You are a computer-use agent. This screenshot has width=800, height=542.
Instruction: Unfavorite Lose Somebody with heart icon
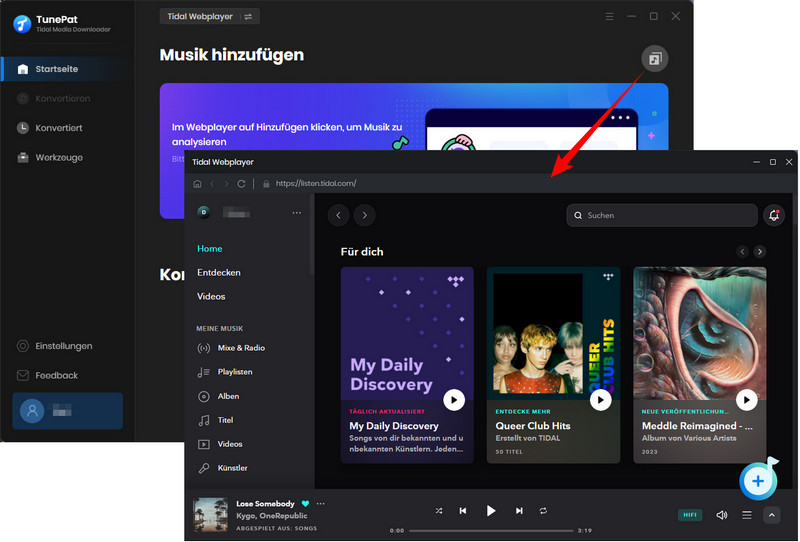click(x=305, y=504)
